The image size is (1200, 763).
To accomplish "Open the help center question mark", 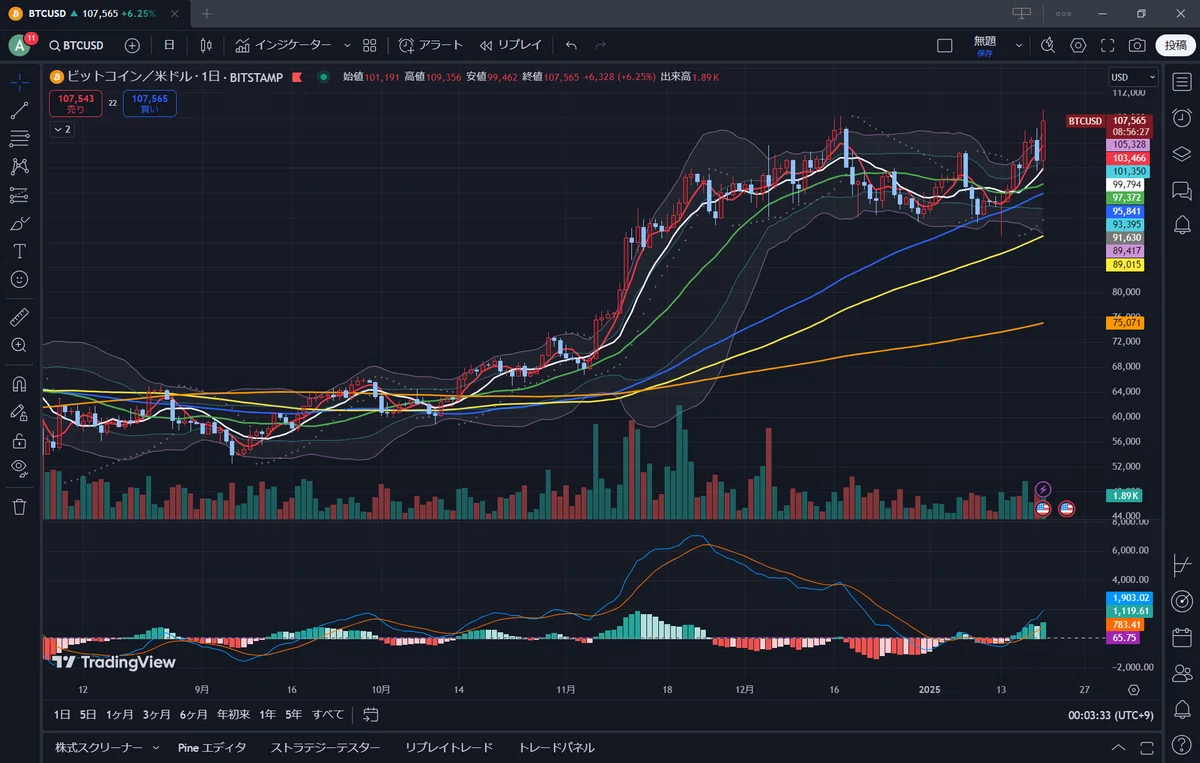I will pyautogui.click(x=1182, y=745).
